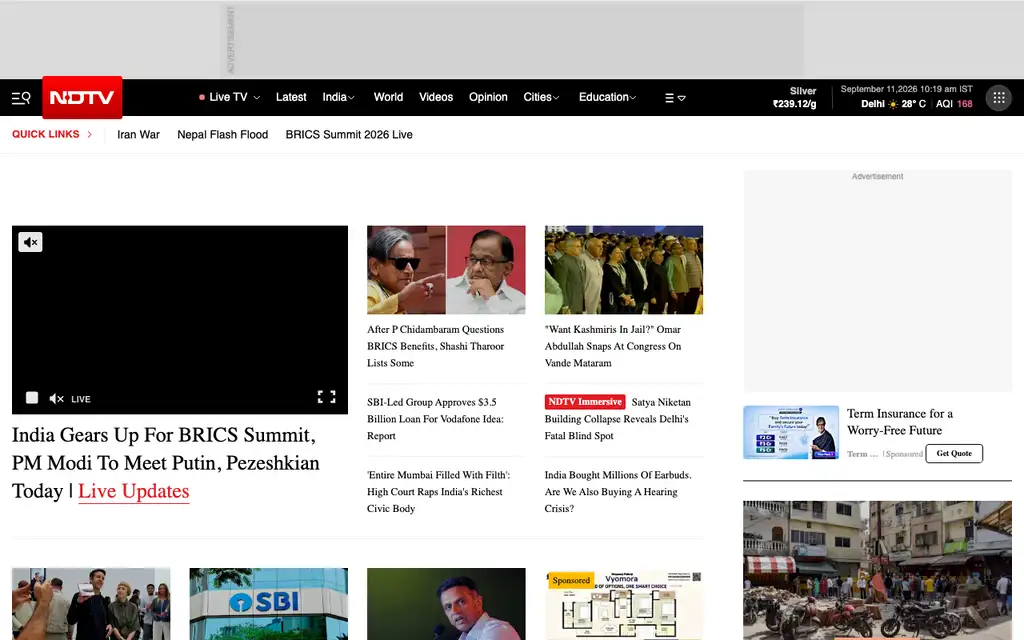Click the NDTV Immersive badge
The width and height of the screenshot is (1024, 640).
point(585,402)
